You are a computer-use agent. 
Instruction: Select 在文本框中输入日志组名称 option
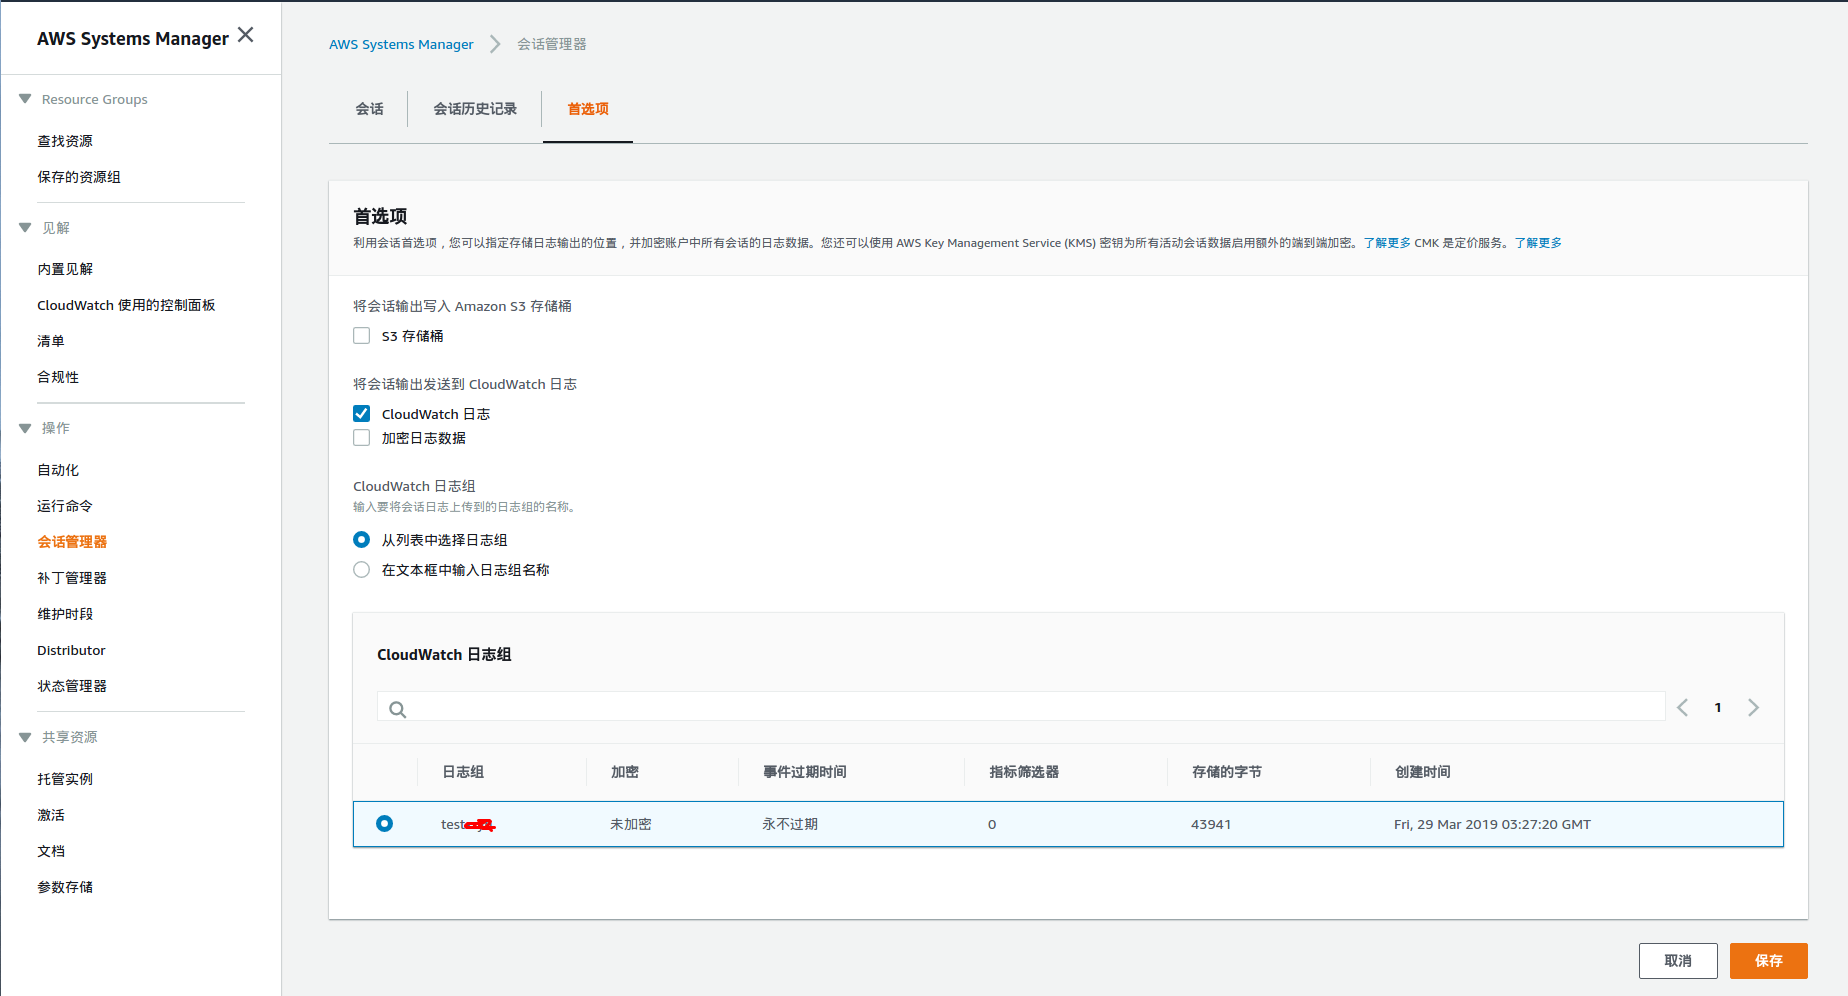(361, 569)
